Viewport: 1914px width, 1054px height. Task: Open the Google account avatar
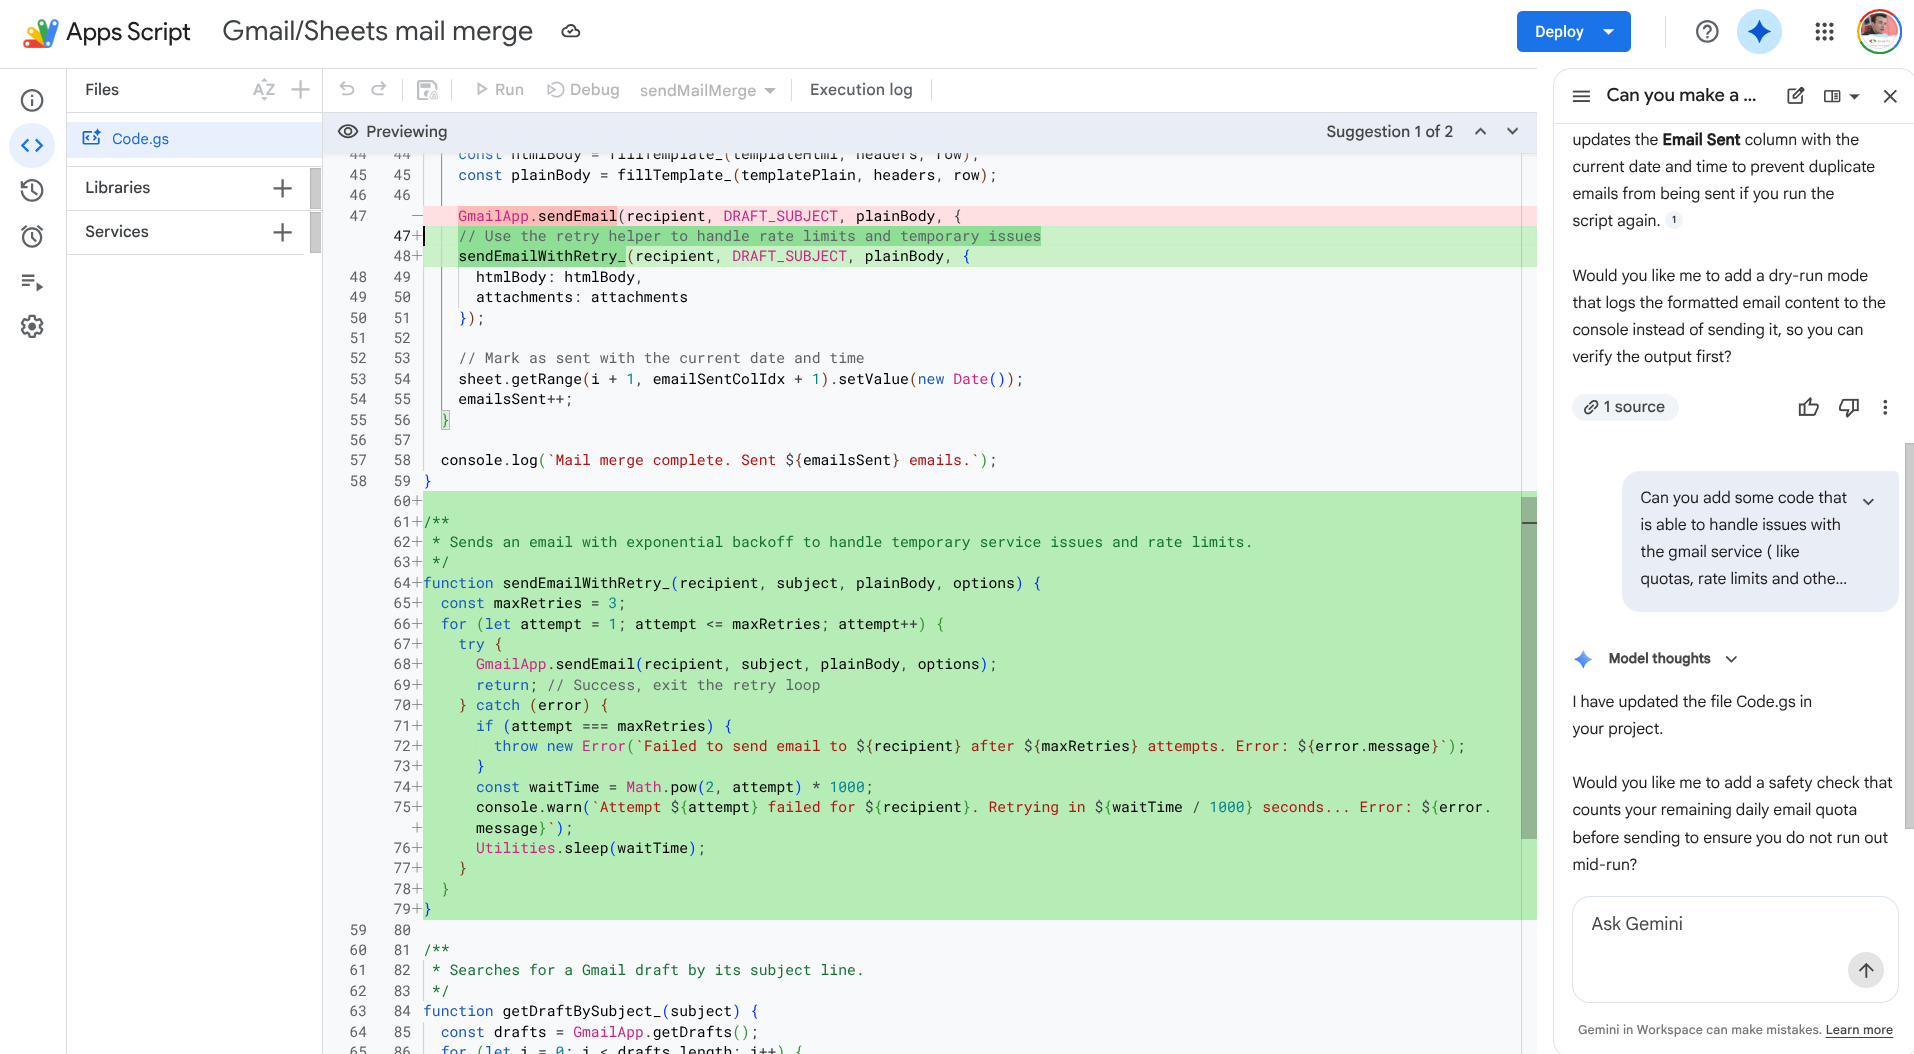(1878, 32)
